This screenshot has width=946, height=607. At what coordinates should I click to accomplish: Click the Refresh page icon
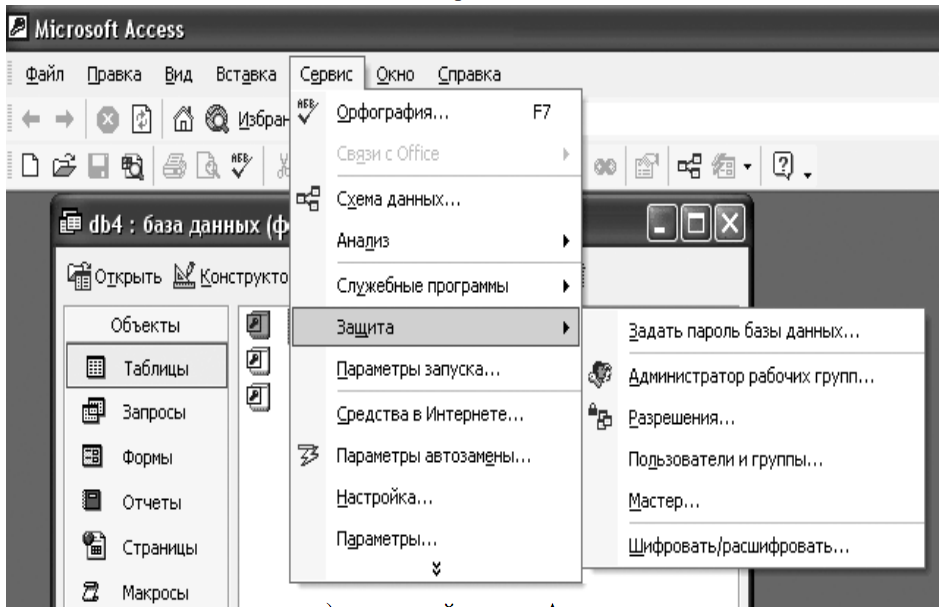point(141,119)
